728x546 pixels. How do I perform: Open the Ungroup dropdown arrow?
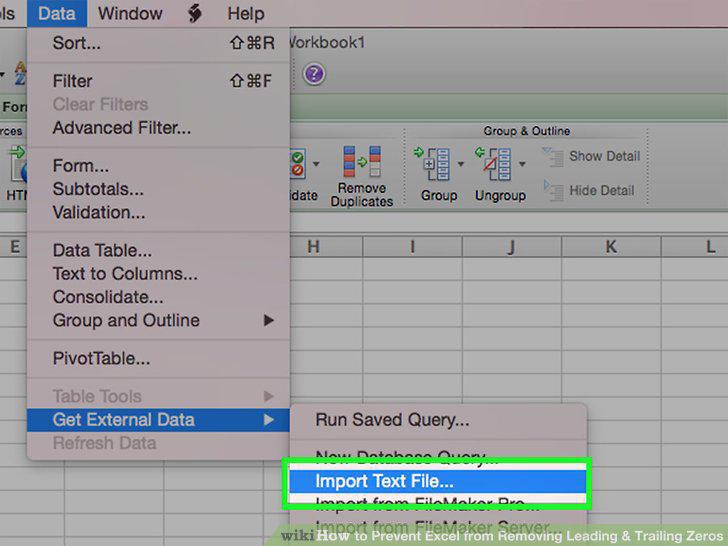pyautogui.click(x=522, y=164)
